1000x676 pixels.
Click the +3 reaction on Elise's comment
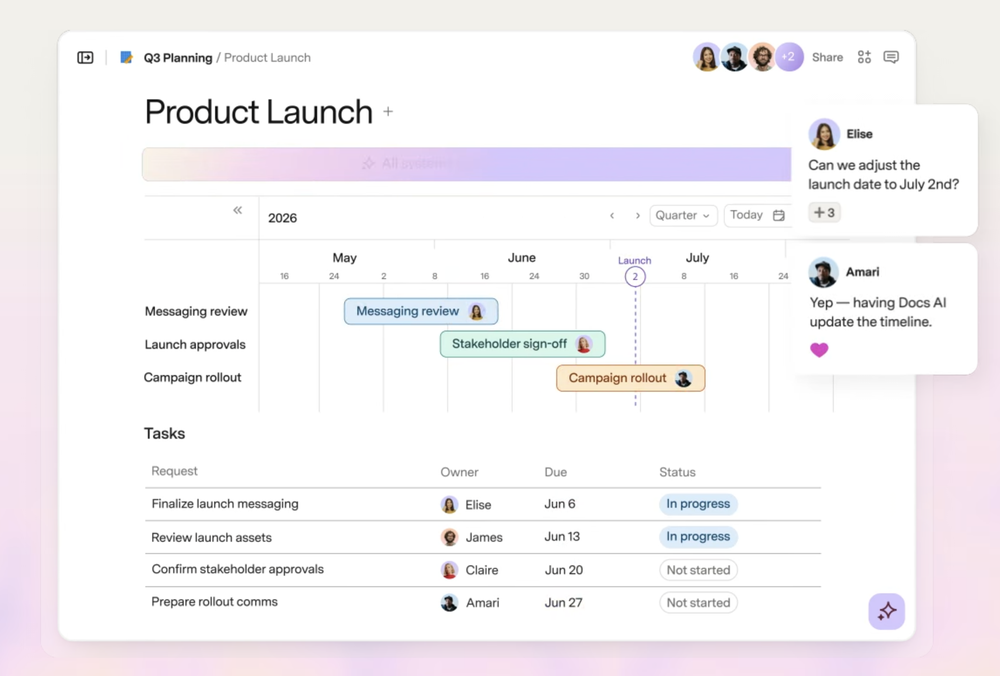pos(825,212)
